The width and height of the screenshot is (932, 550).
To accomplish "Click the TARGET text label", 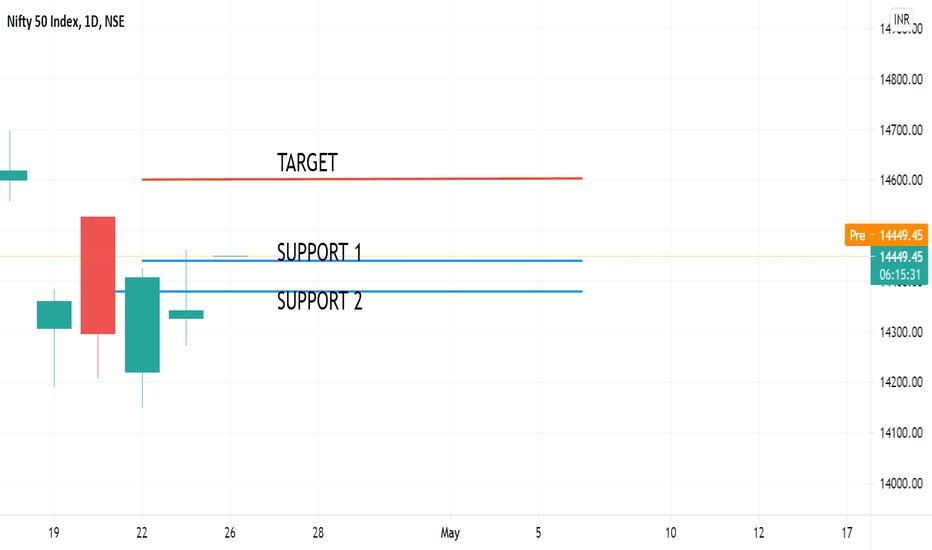I will [307, 162].
